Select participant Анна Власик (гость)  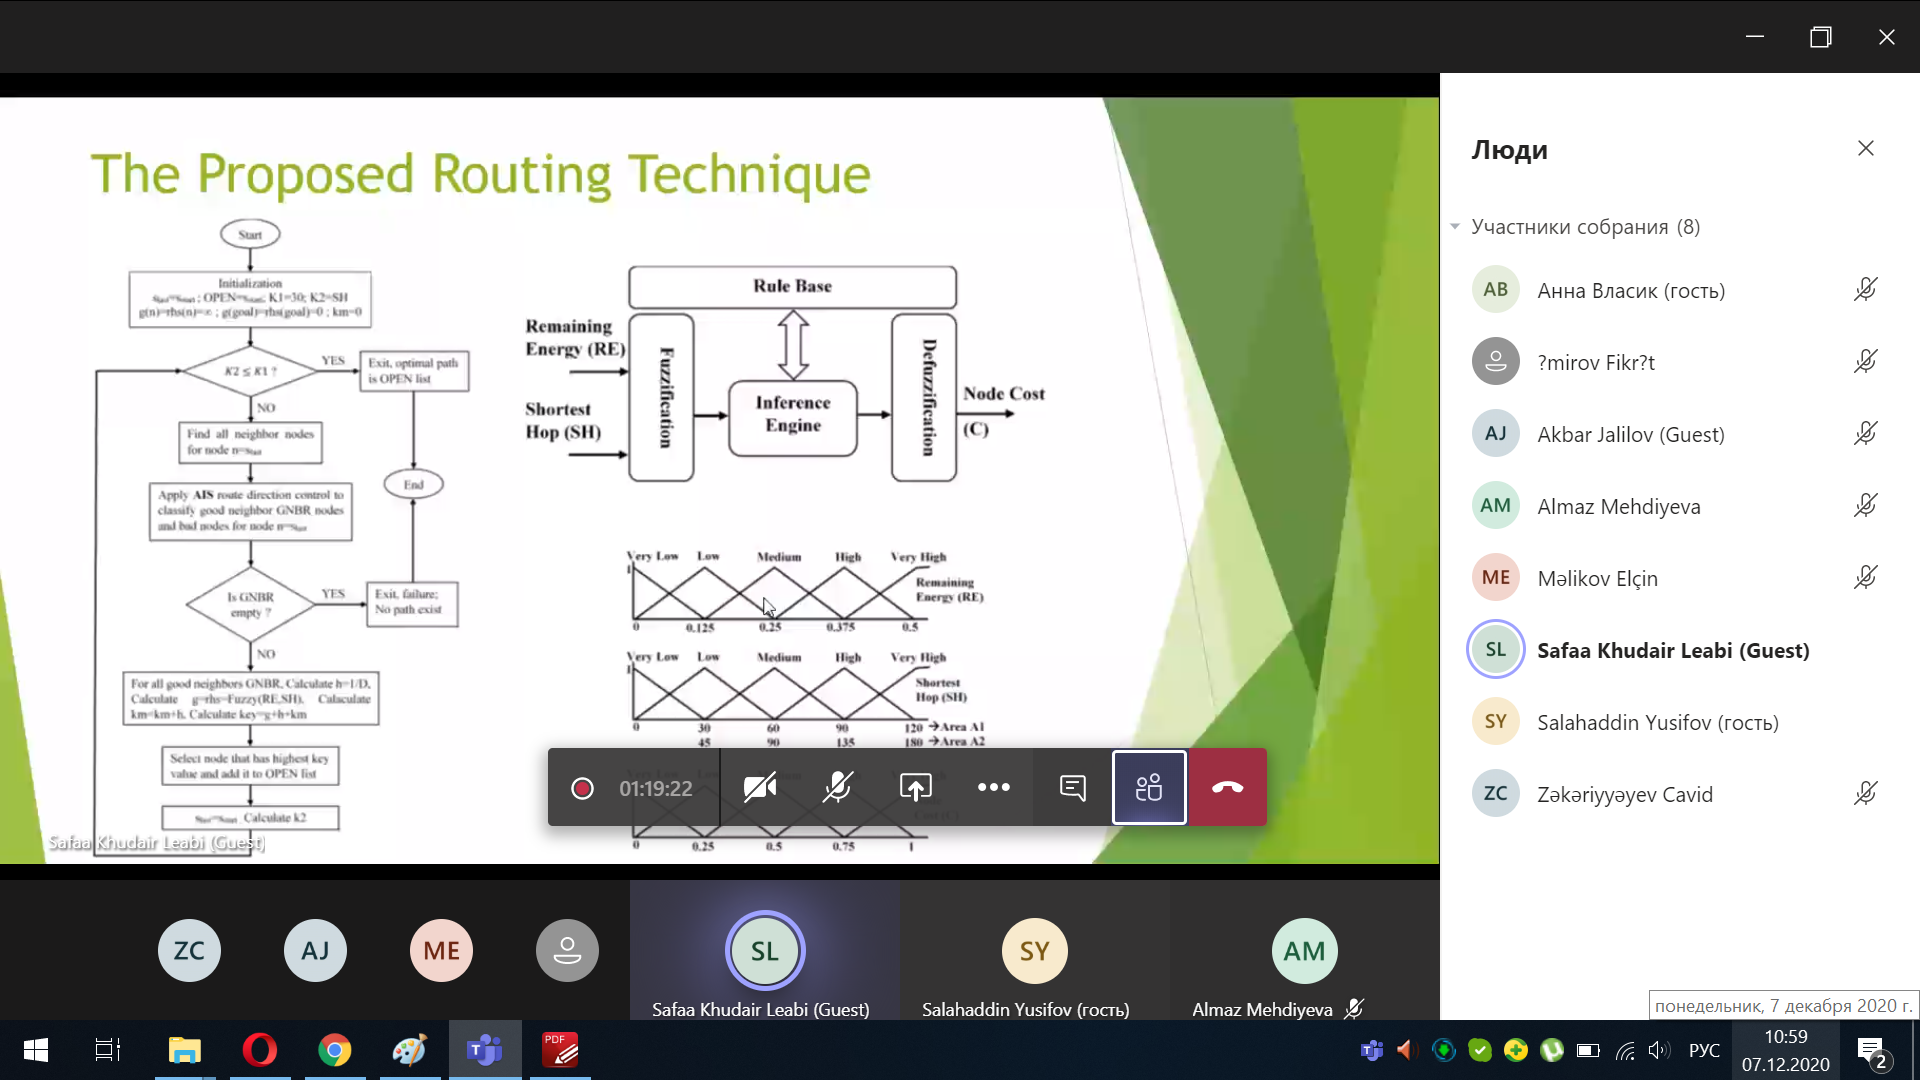click(x=1680, y=290)
